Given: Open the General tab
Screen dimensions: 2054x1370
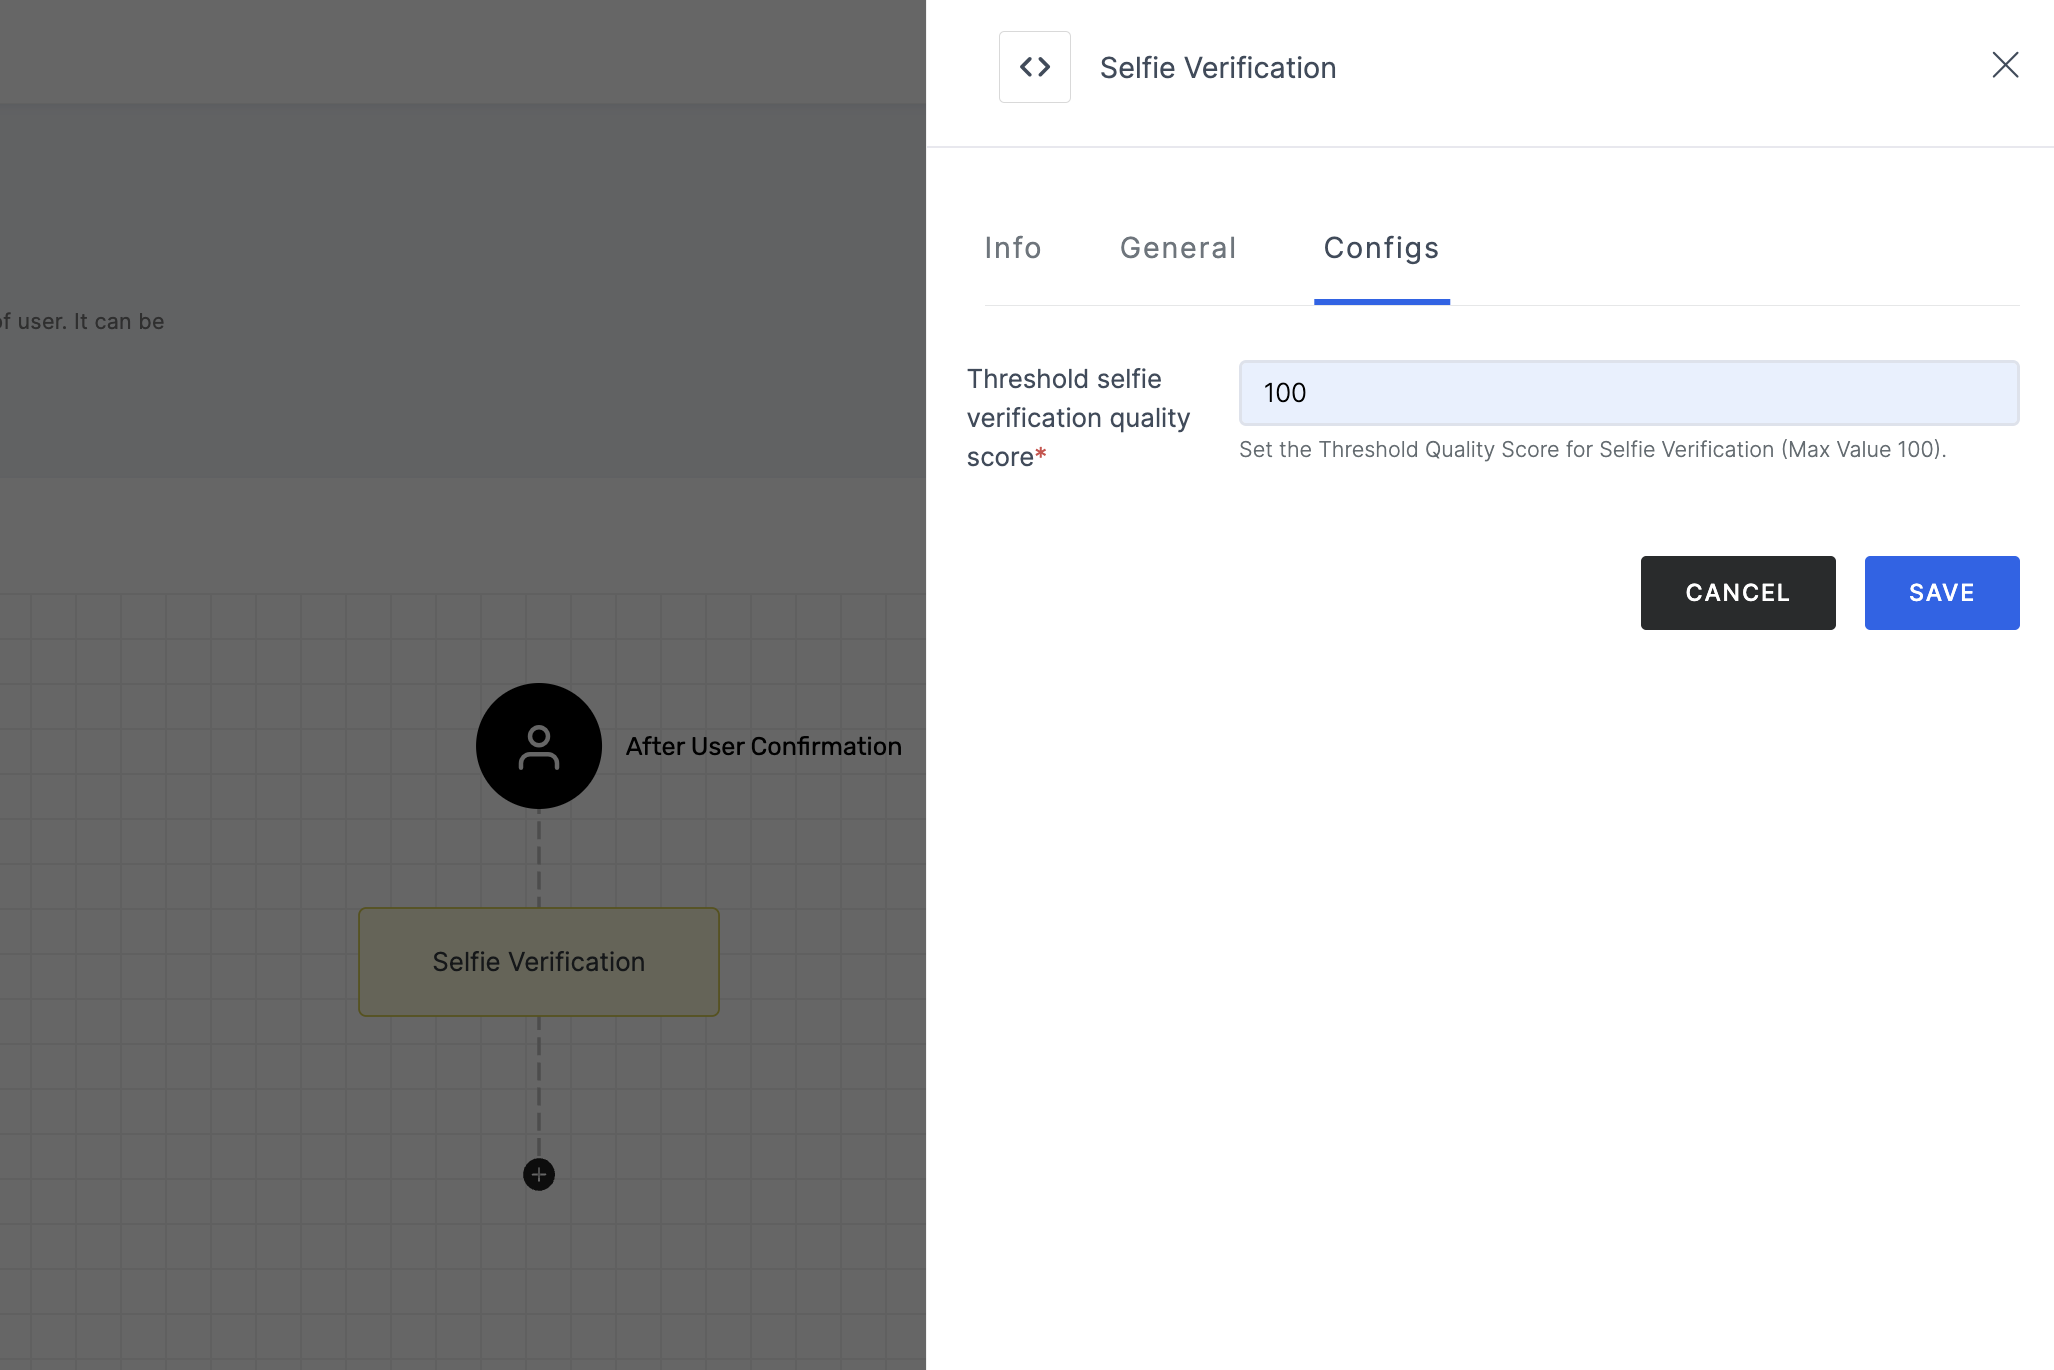Looking at the screenshot, I should [1178, 248].
